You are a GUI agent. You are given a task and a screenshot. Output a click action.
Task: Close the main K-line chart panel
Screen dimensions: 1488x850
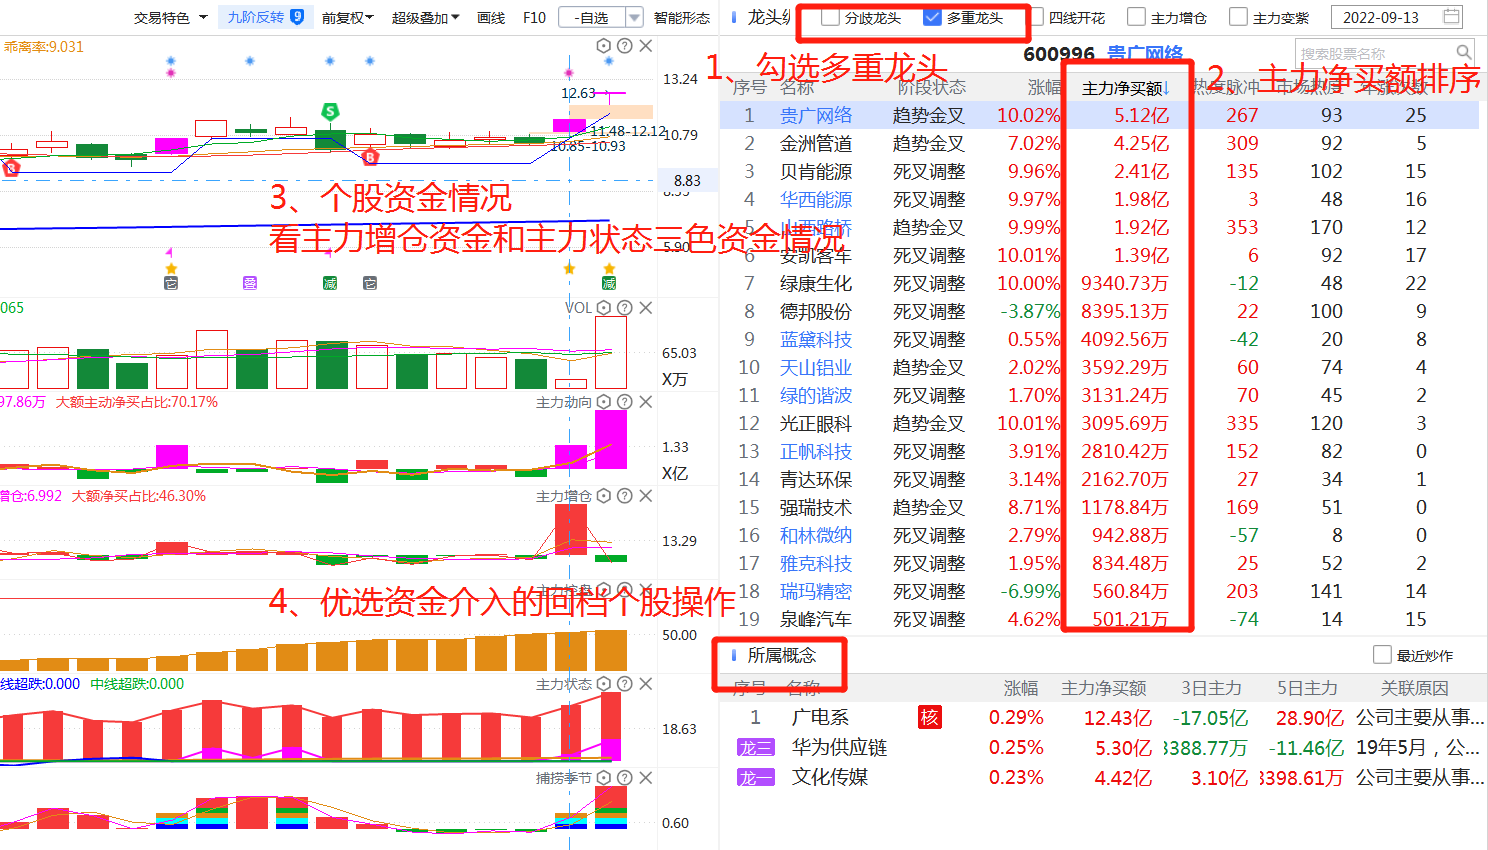(646, 46)
